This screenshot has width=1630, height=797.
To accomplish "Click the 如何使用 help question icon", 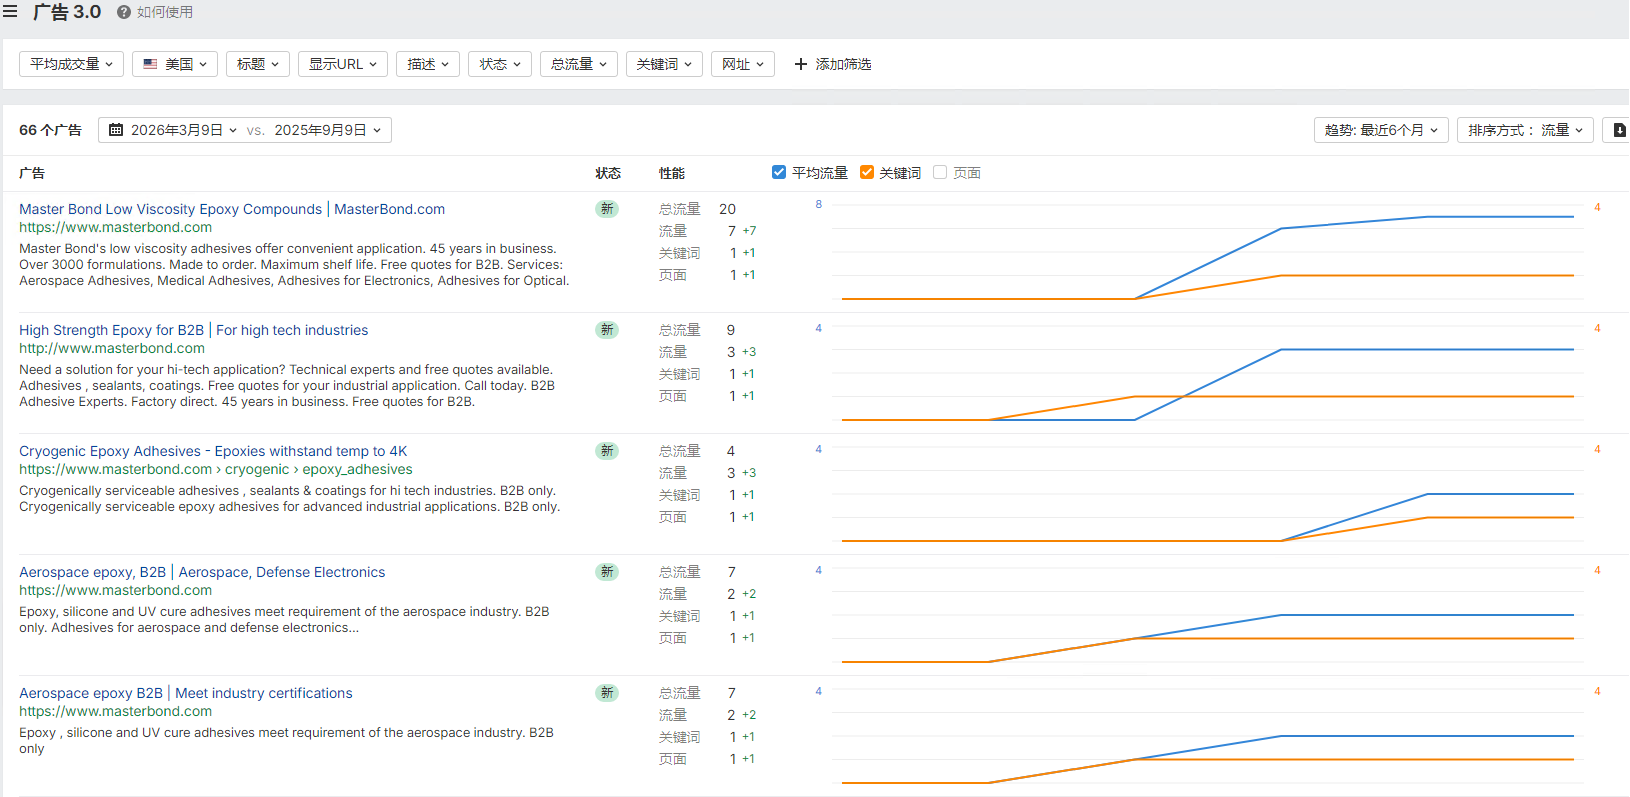I will pyautogui.click(x=124, y=12).
